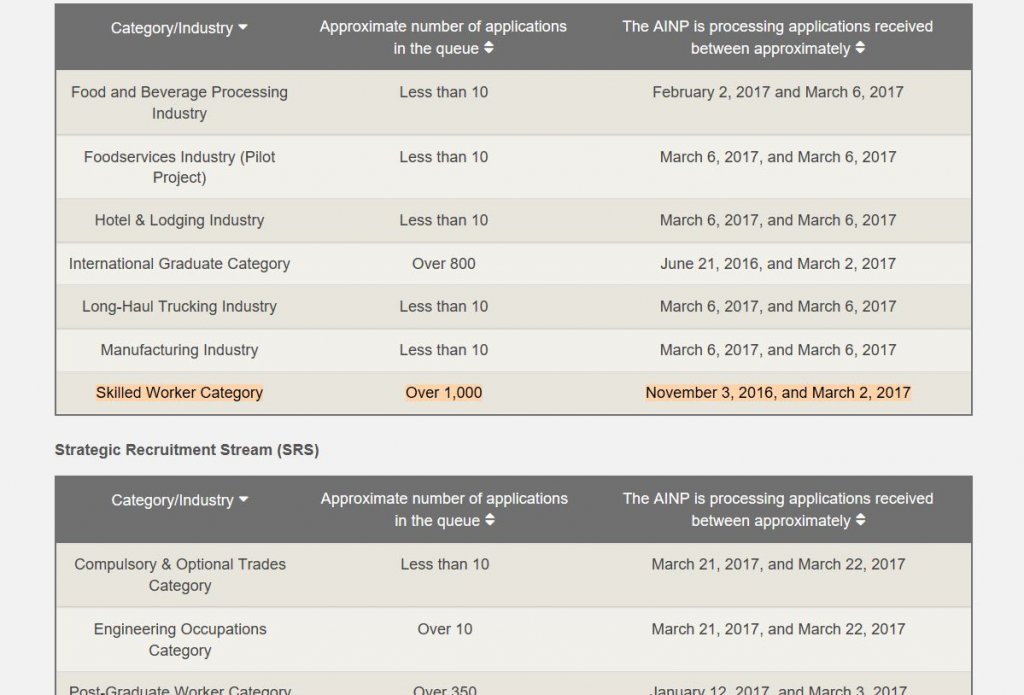
Task: Sort SRS table by applications in the queue icon
Action: (x=489, y=520)
